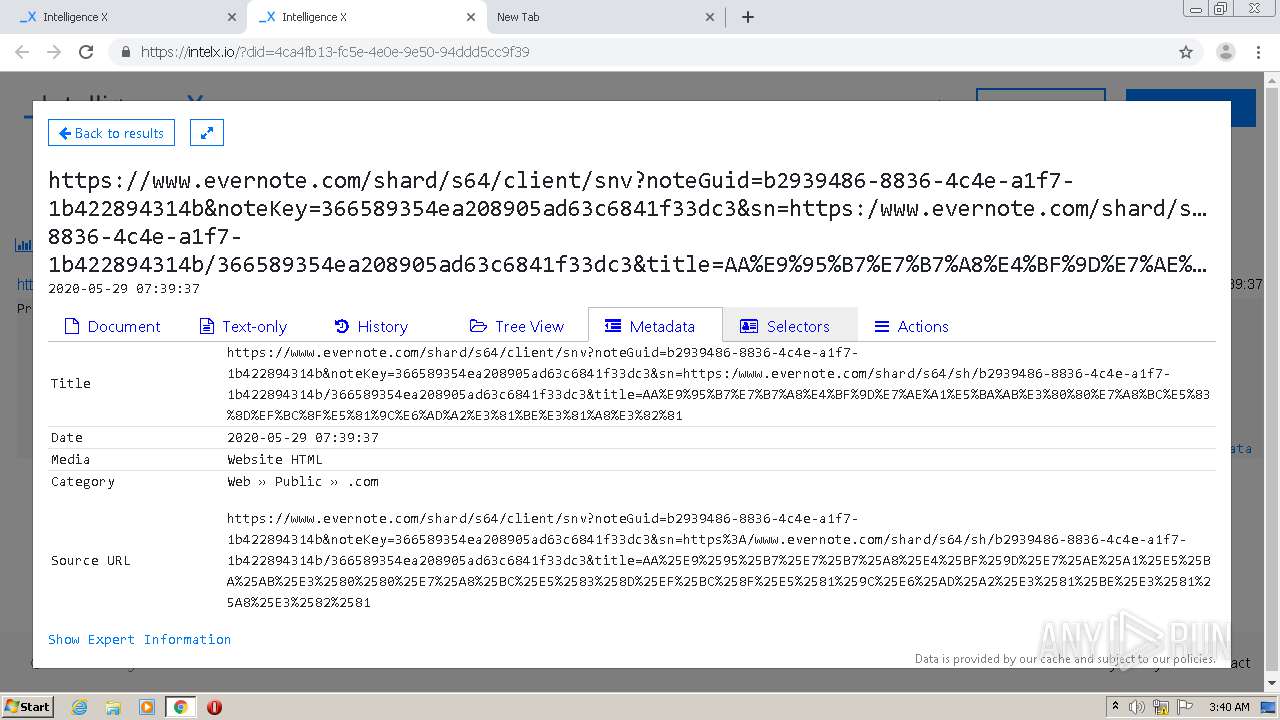Bookmark this page with star icon

click(x=1186, y=52)
